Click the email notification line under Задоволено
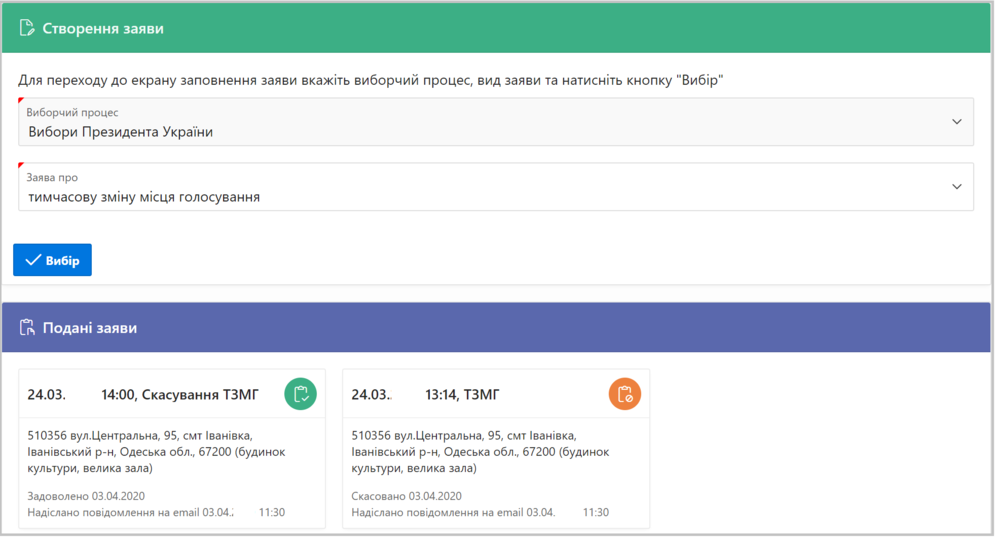Image resolution: width=995 pixels, height=537 pixels. tap(156, 512)
